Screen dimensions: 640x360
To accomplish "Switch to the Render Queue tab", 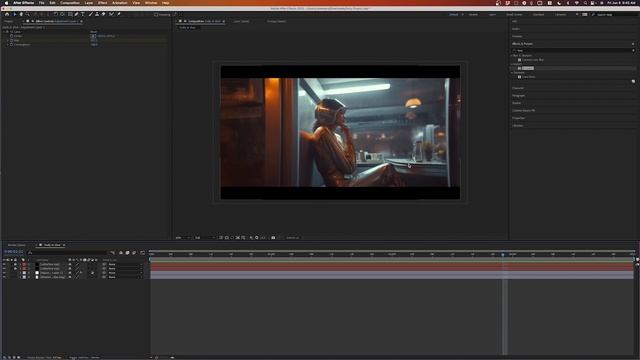I will 17,245.
